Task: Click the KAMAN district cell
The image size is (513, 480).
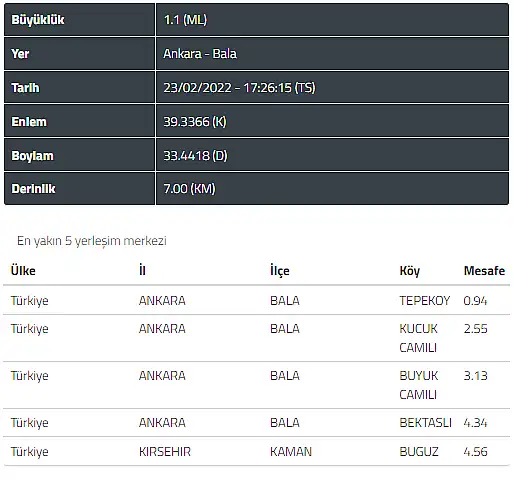Action: [291, 452]
